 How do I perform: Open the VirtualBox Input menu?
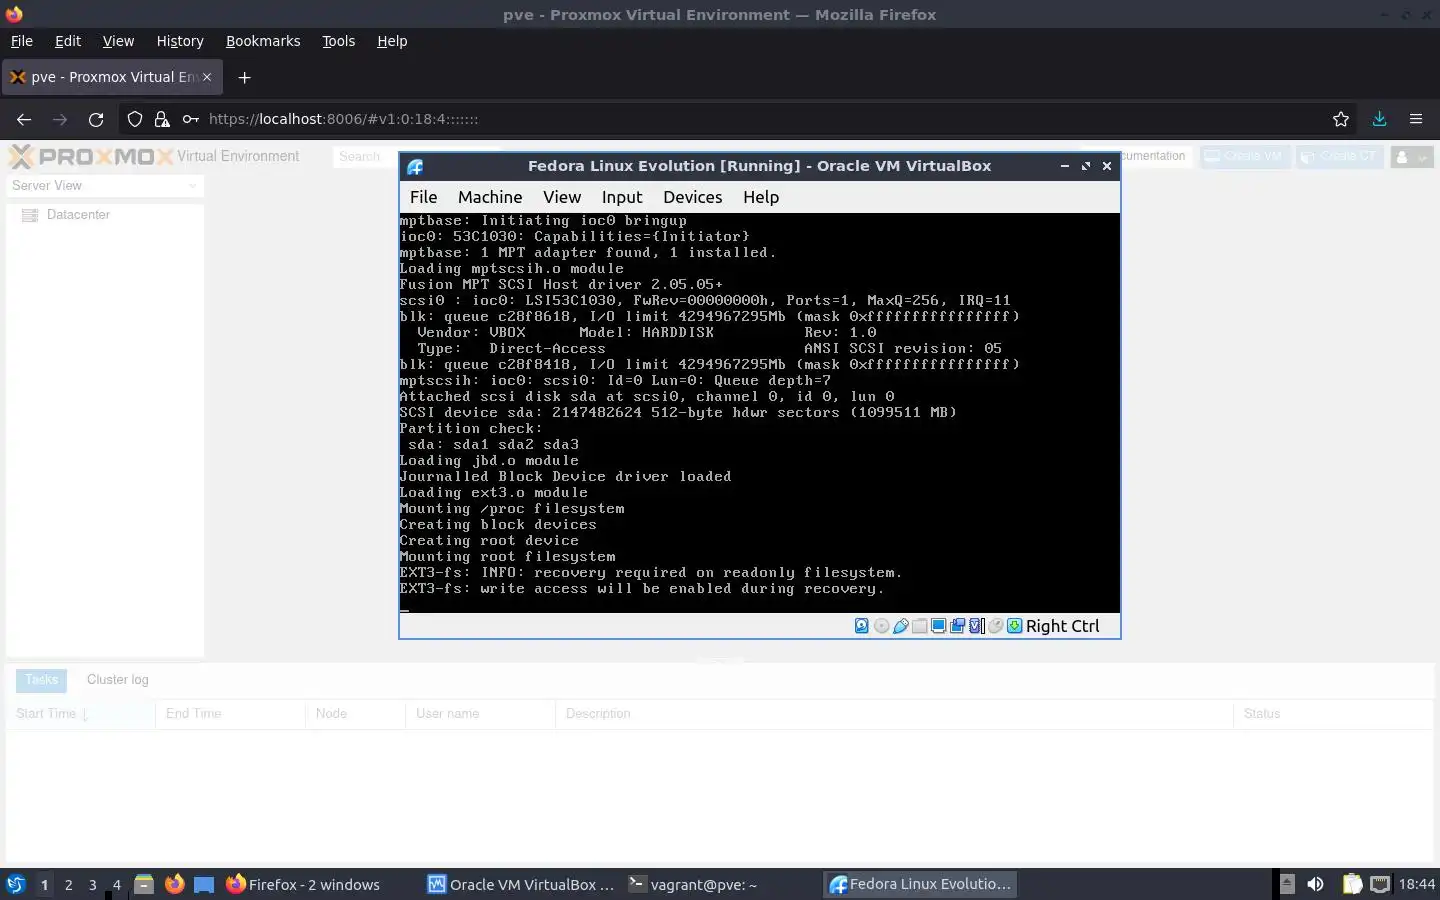point(622,197)
